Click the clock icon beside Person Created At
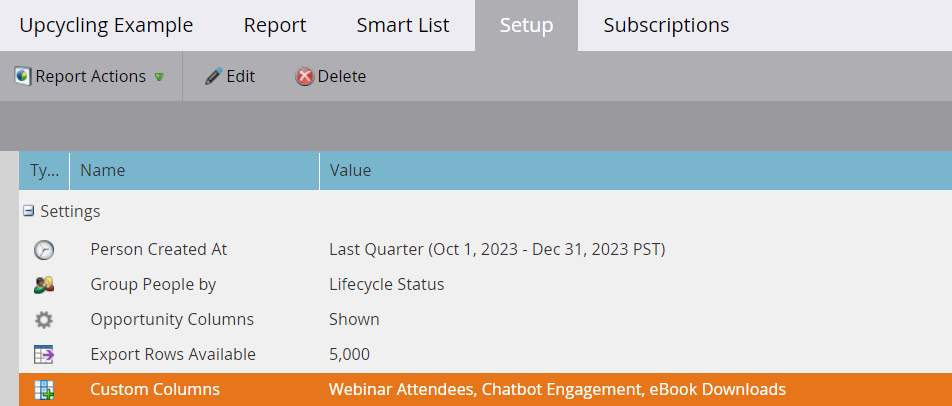 point(44,249)
